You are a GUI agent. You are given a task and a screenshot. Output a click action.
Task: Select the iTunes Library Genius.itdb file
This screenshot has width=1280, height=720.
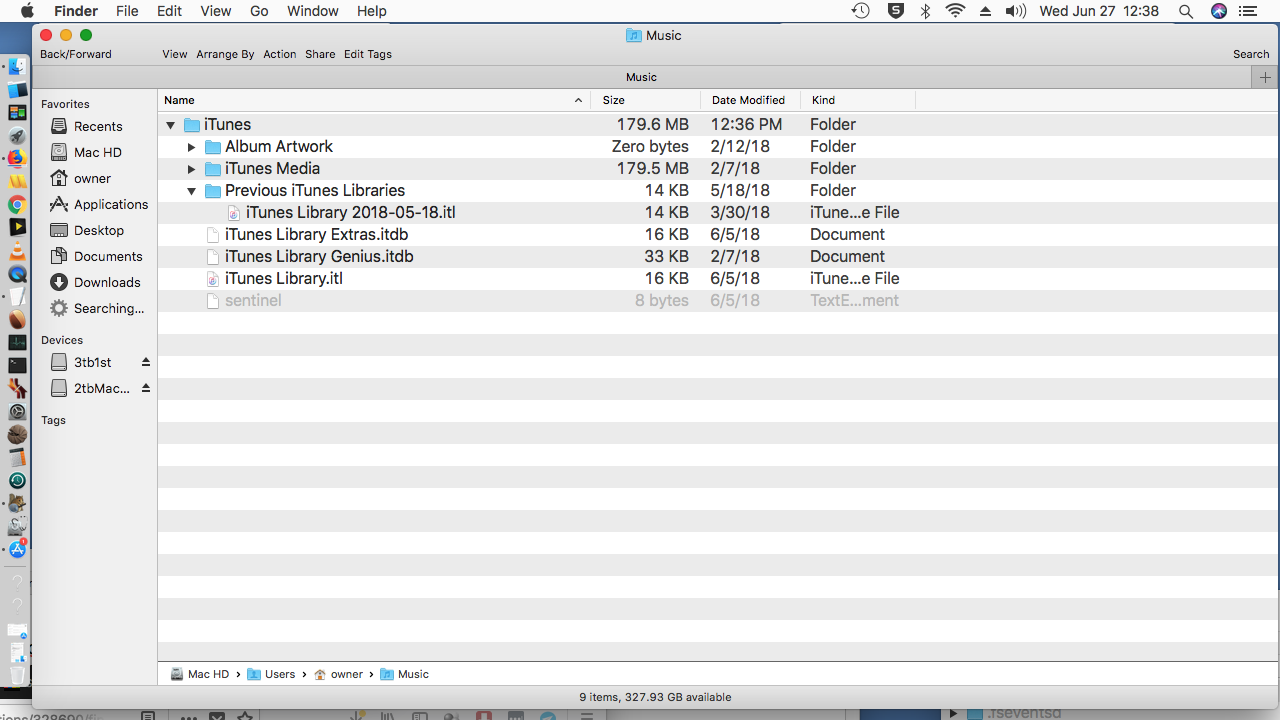coord(318,256)
